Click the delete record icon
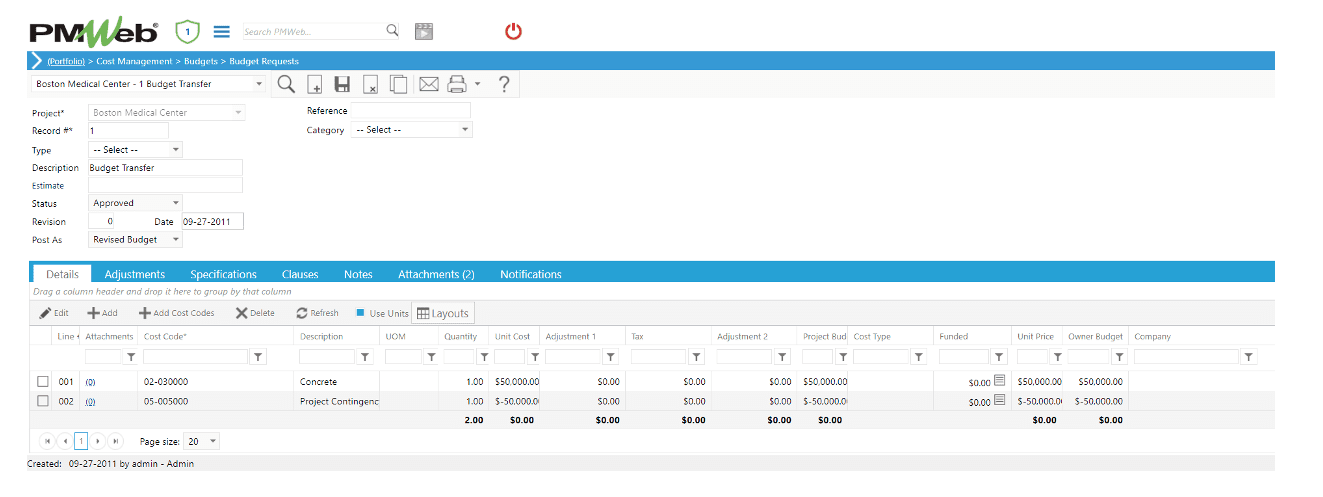The height and width of the screenshot is (497, 1323). (370, 85)
